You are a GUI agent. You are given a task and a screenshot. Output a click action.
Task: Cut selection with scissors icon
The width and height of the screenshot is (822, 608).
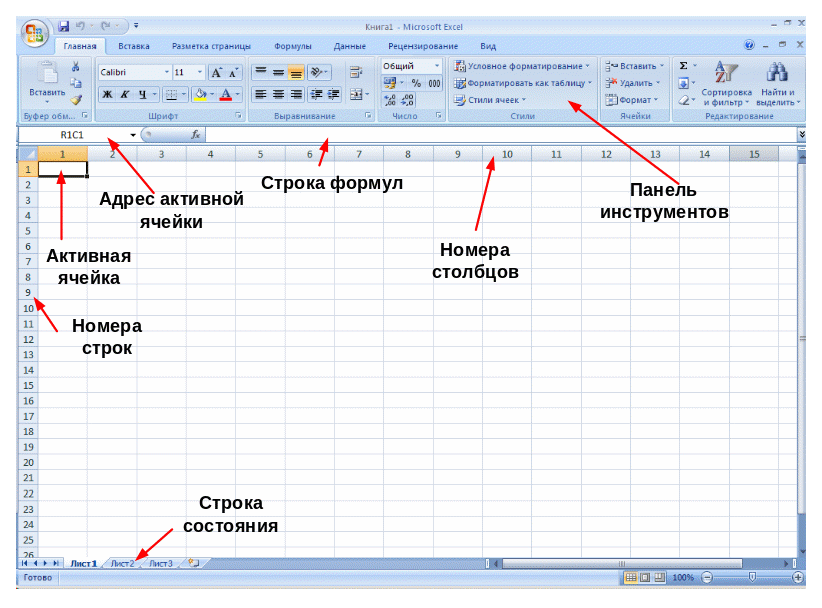(x=75, y=67)
